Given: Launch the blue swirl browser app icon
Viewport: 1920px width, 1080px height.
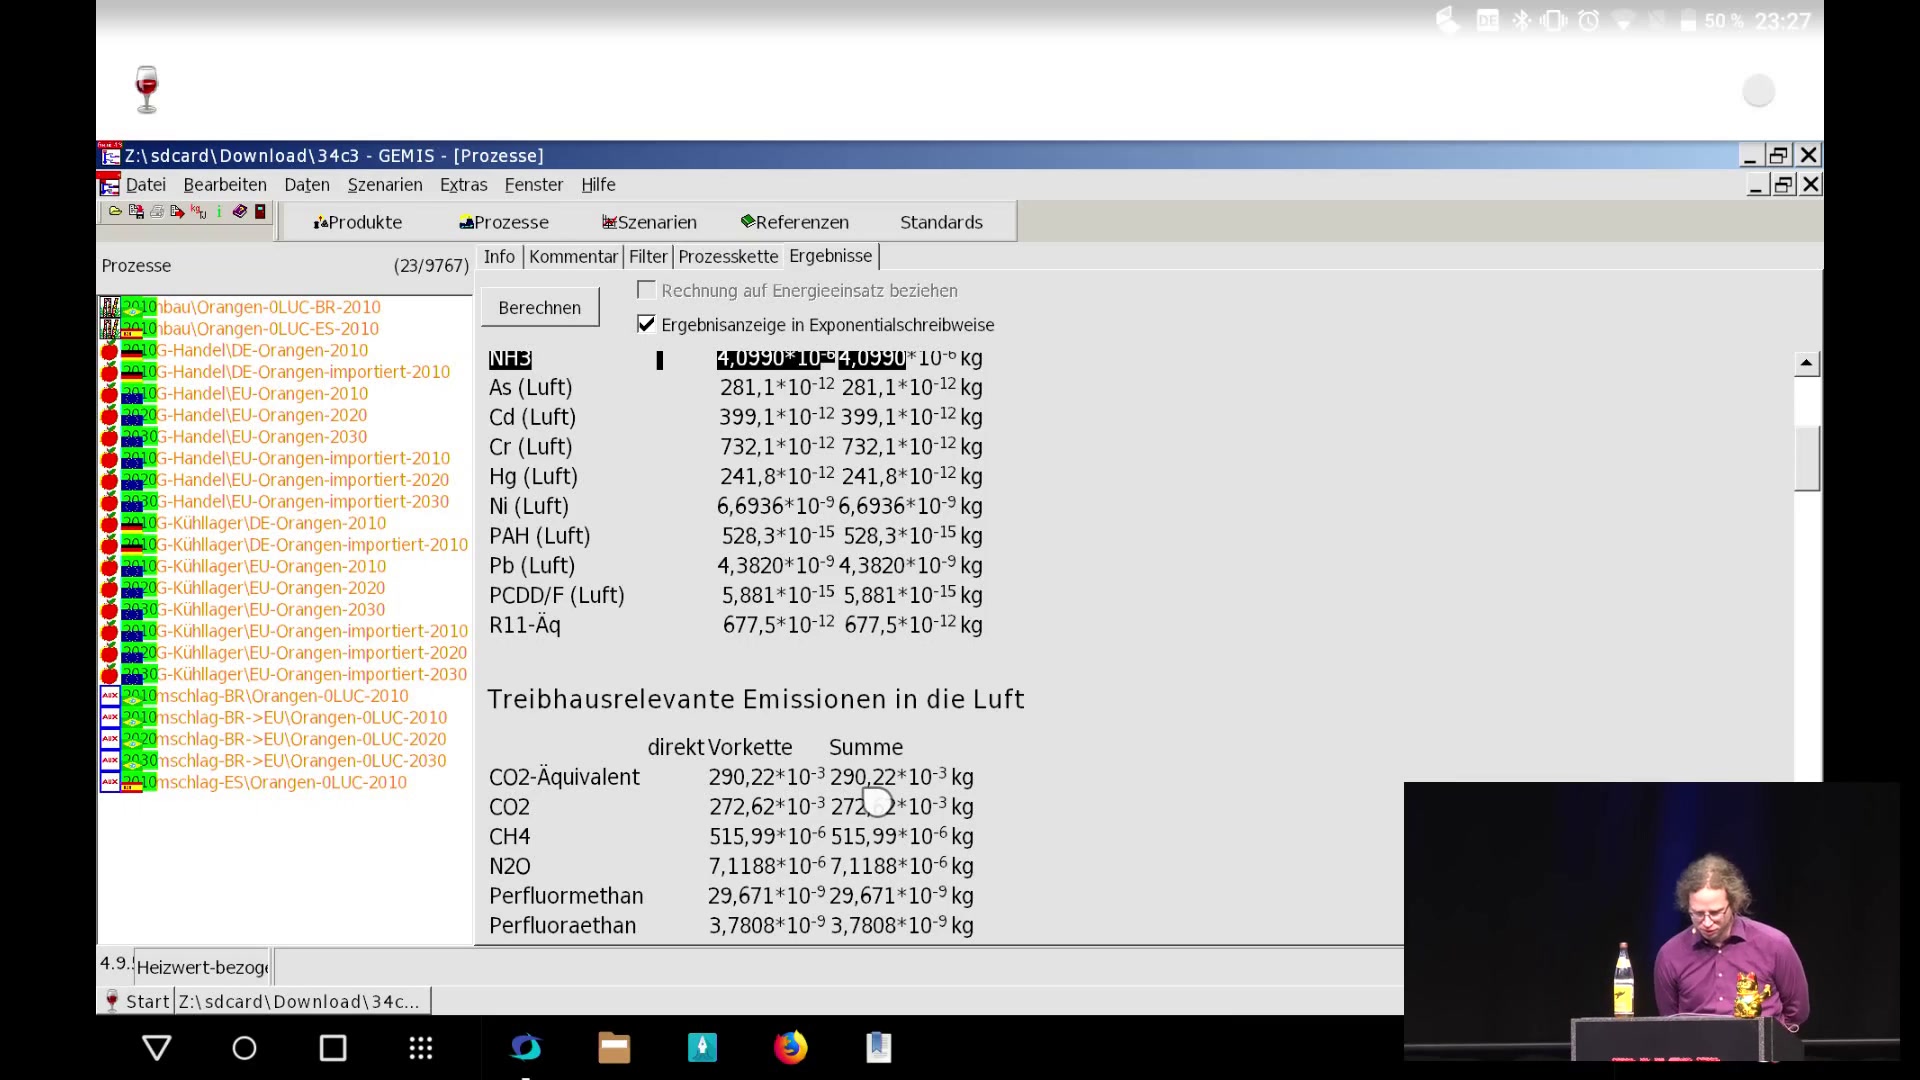Looking at the screenshot, I should [x=526, y=1047].
